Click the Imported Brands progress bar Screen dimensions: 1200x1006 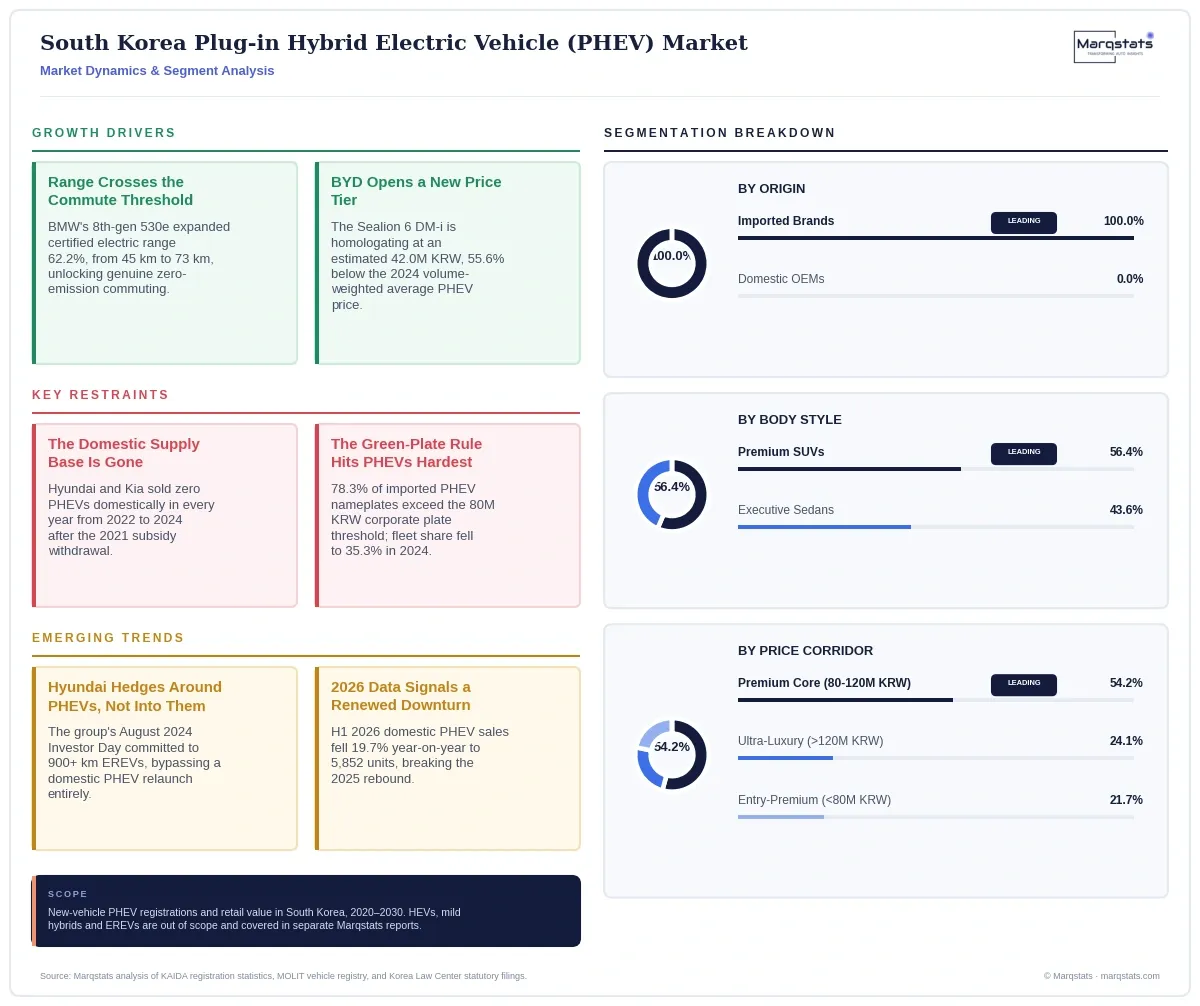coord(936,238)
